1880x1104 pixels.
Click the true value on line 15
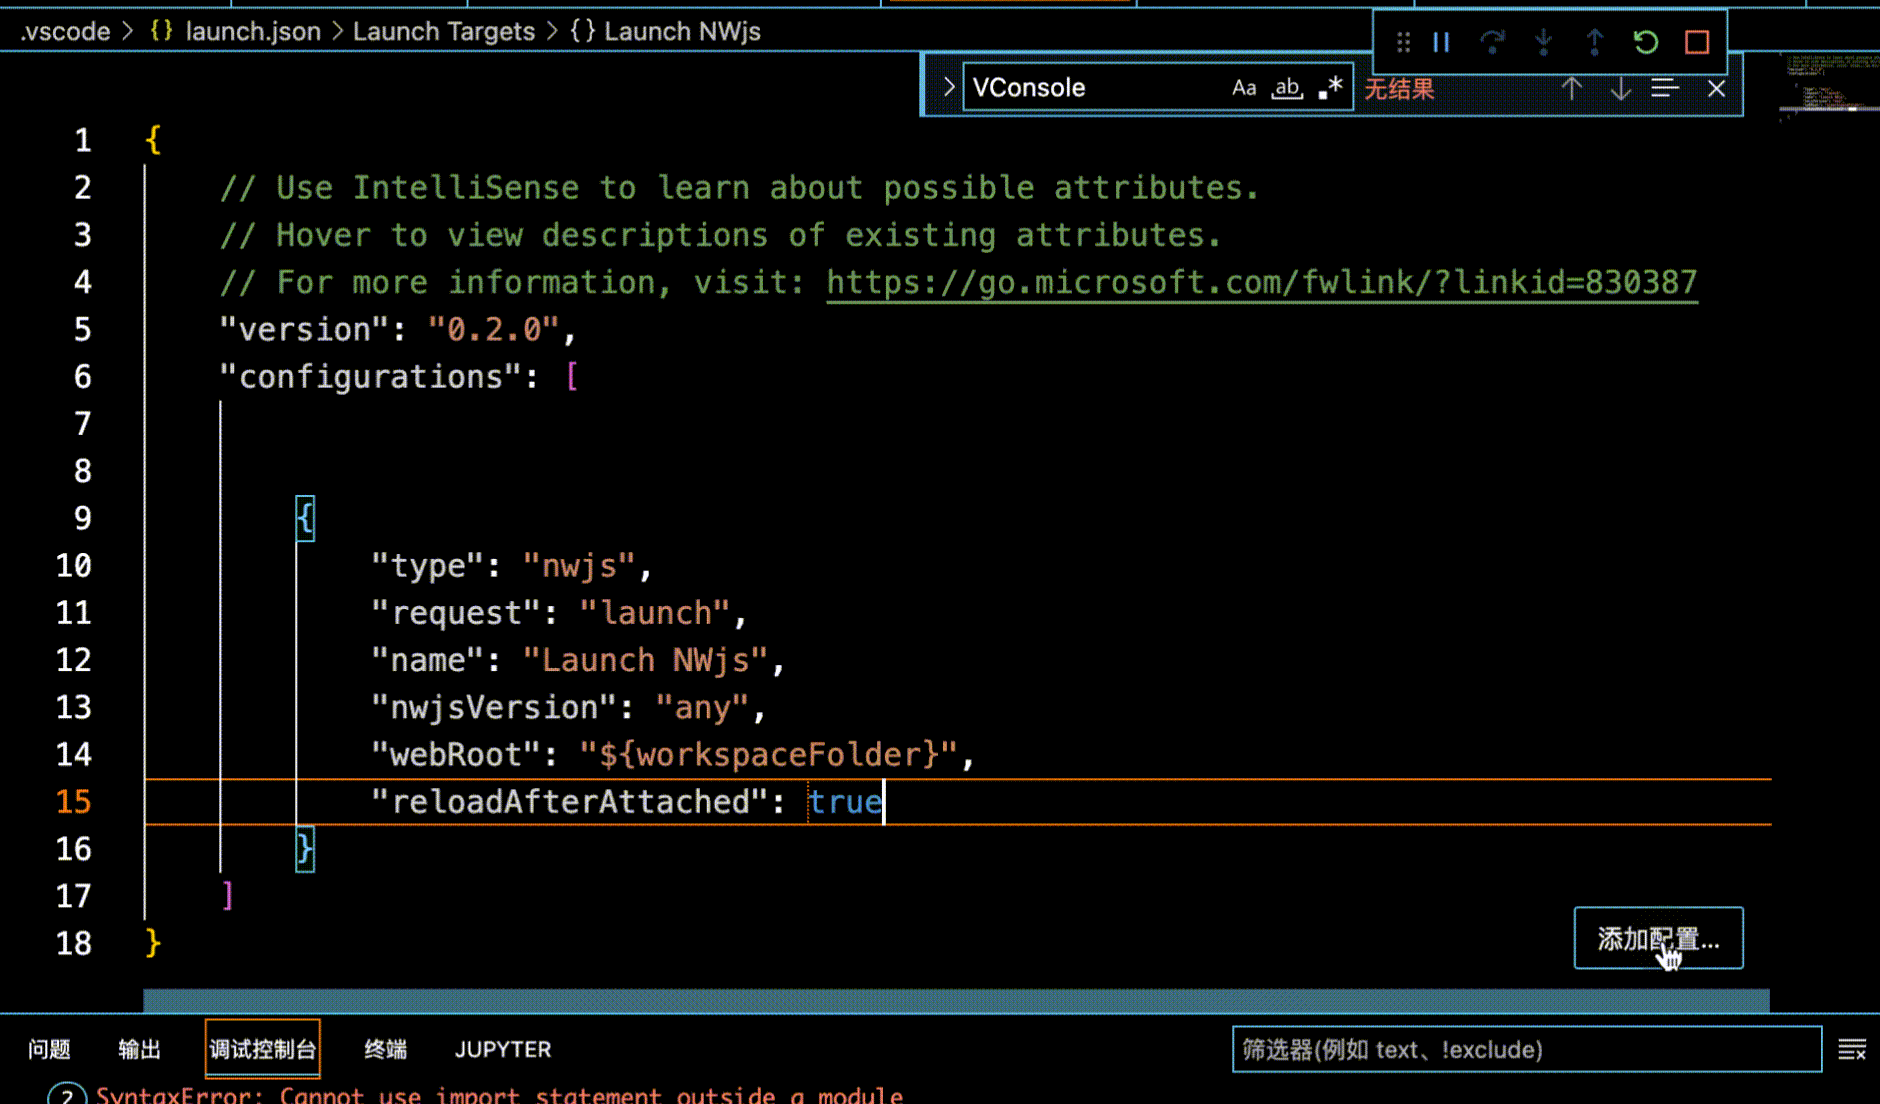pos(846,802)
